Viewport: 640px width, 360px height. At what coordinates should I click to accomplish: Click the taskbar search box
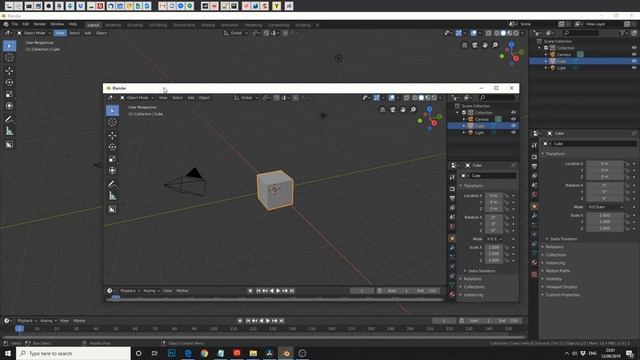73,353
